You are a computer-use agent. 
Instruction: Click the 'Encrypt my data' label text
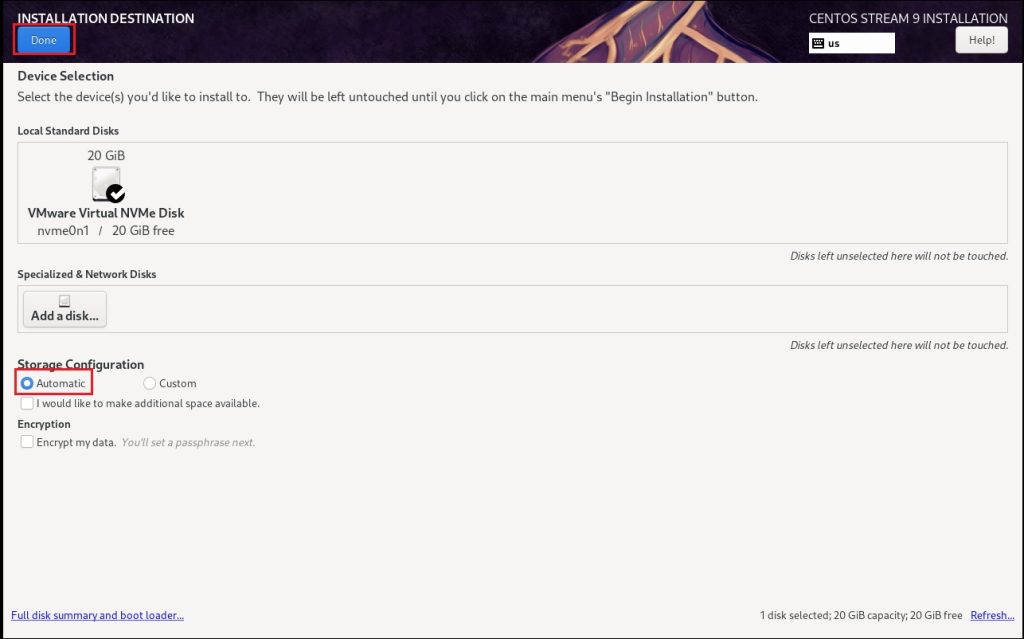pyautogui.click(x=76, y=442)
